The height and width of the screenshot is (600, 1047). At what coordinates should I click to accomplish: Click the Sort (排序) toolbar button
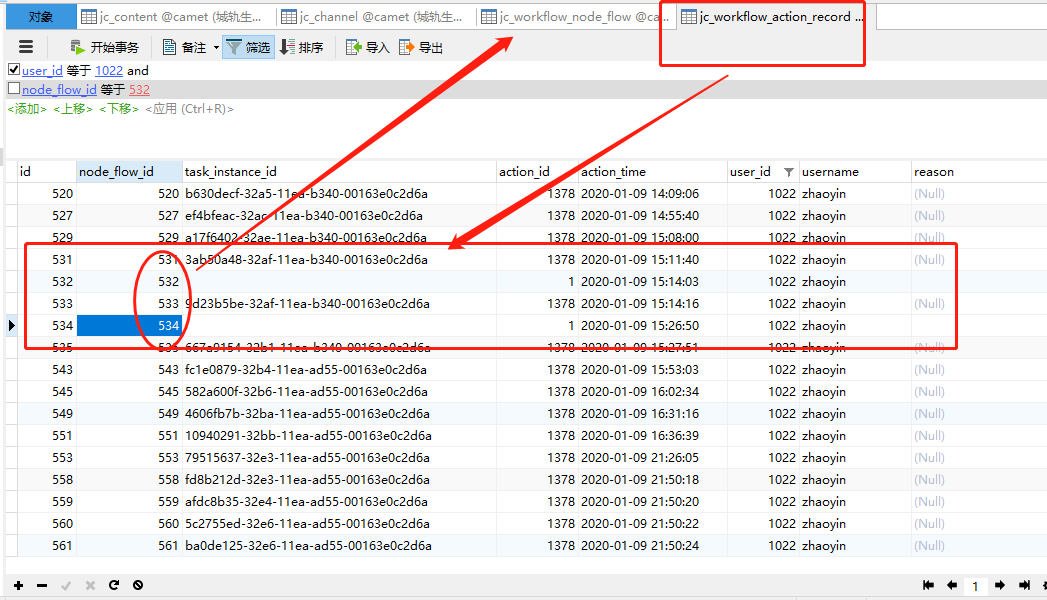tap(301, 47)
